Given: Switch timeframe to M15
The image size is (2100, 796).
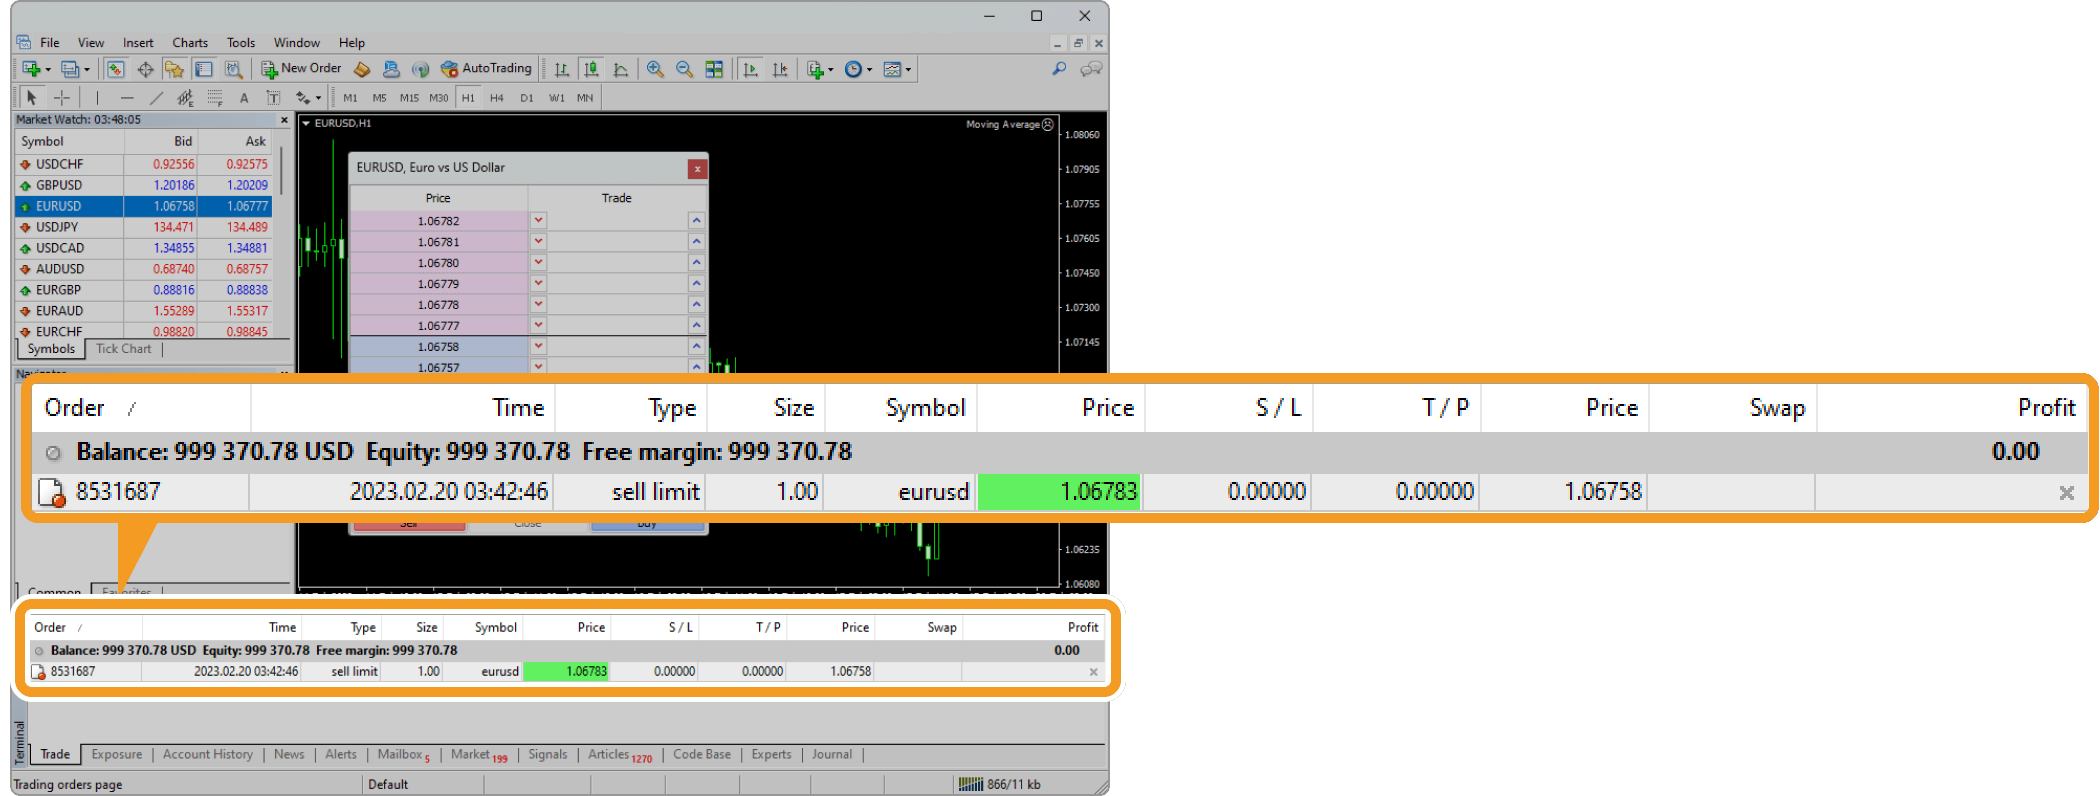Looking at the screenshot, I should tap(409, 98).
